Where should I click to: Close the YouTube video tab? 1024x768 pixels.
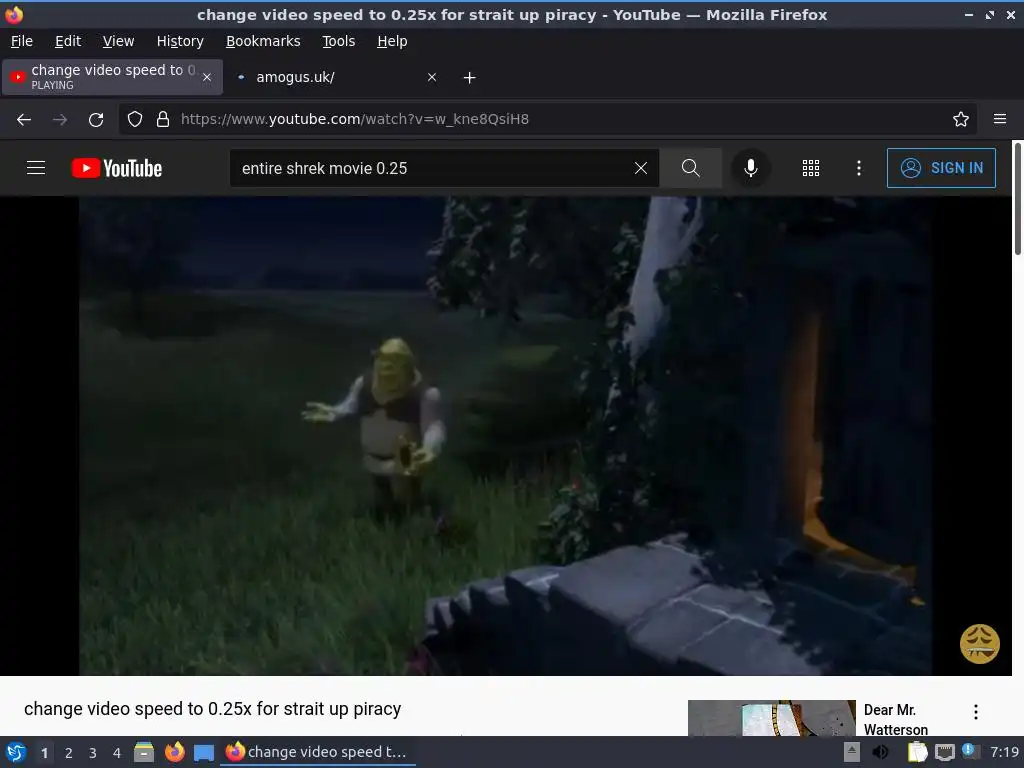click(x=207, y=77)
